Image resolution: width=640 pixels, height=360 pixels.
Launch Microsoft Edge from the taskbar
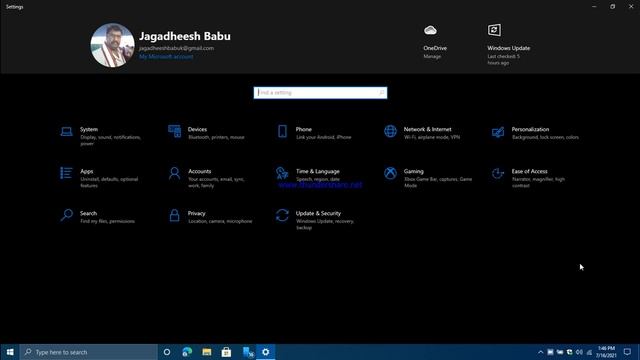tap(187, 352)
